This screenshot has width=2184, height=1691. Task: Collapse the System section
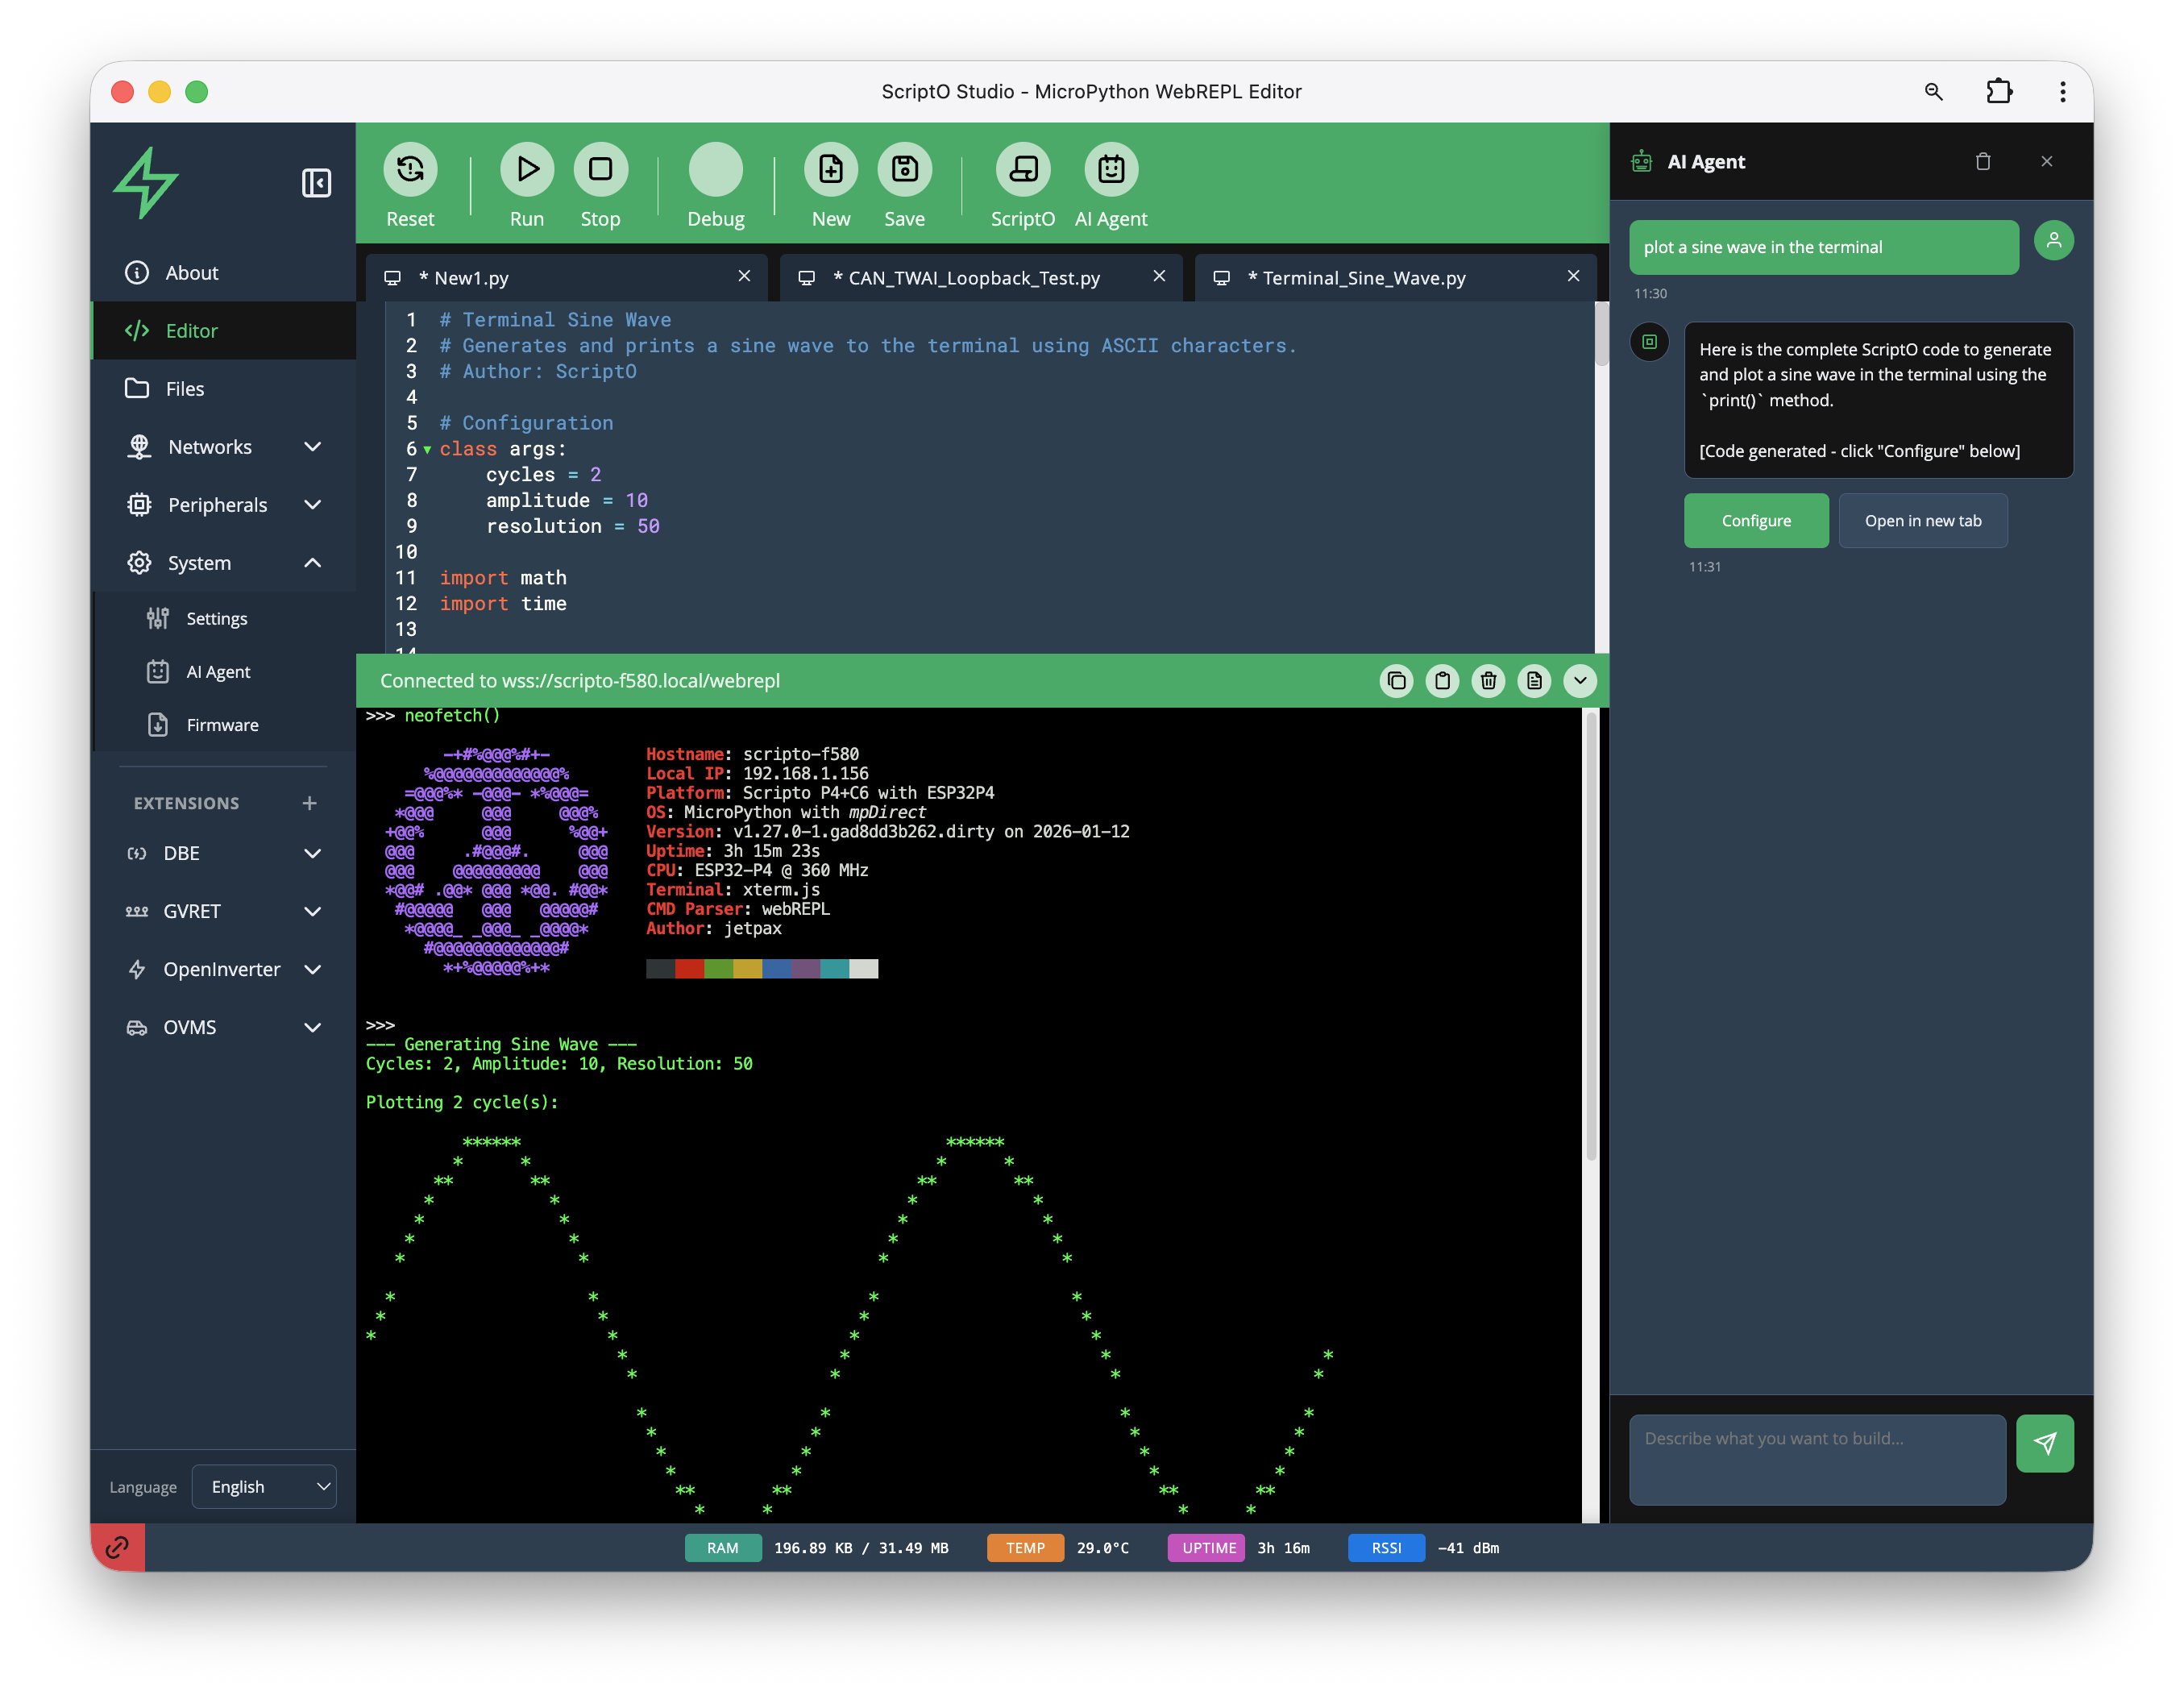click(313, 563)
